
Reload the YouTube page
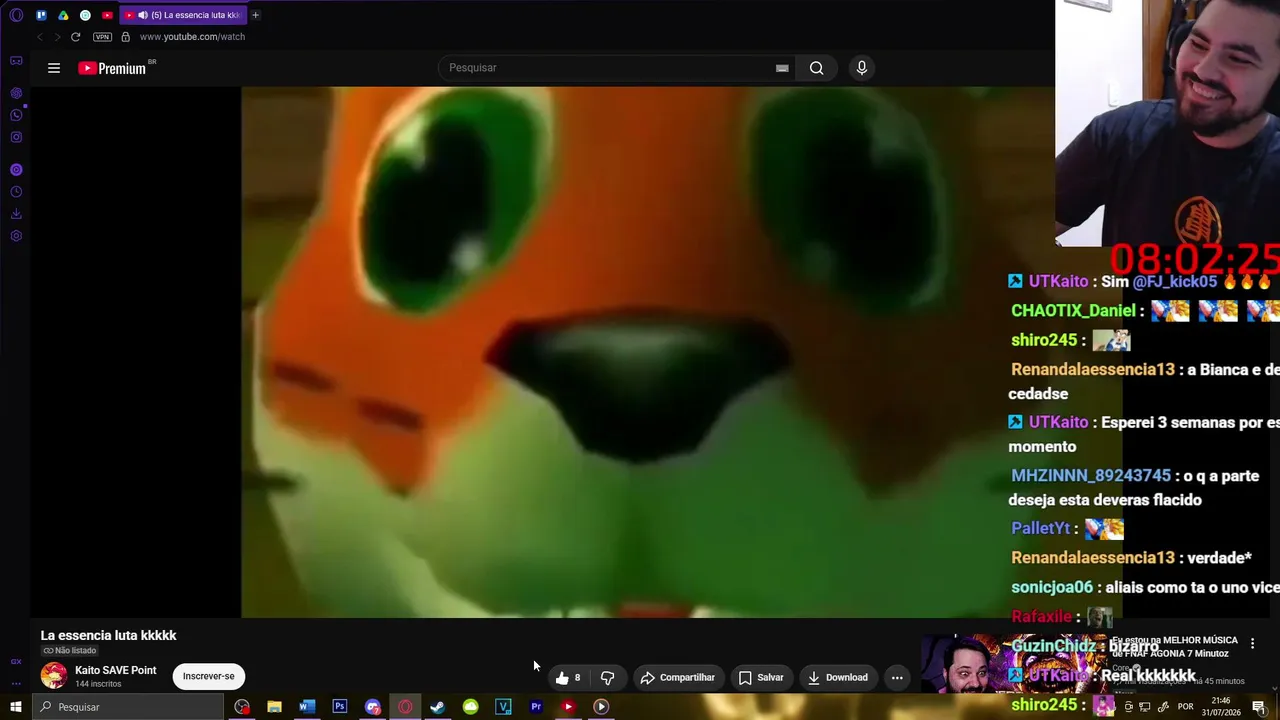[75, 37]
